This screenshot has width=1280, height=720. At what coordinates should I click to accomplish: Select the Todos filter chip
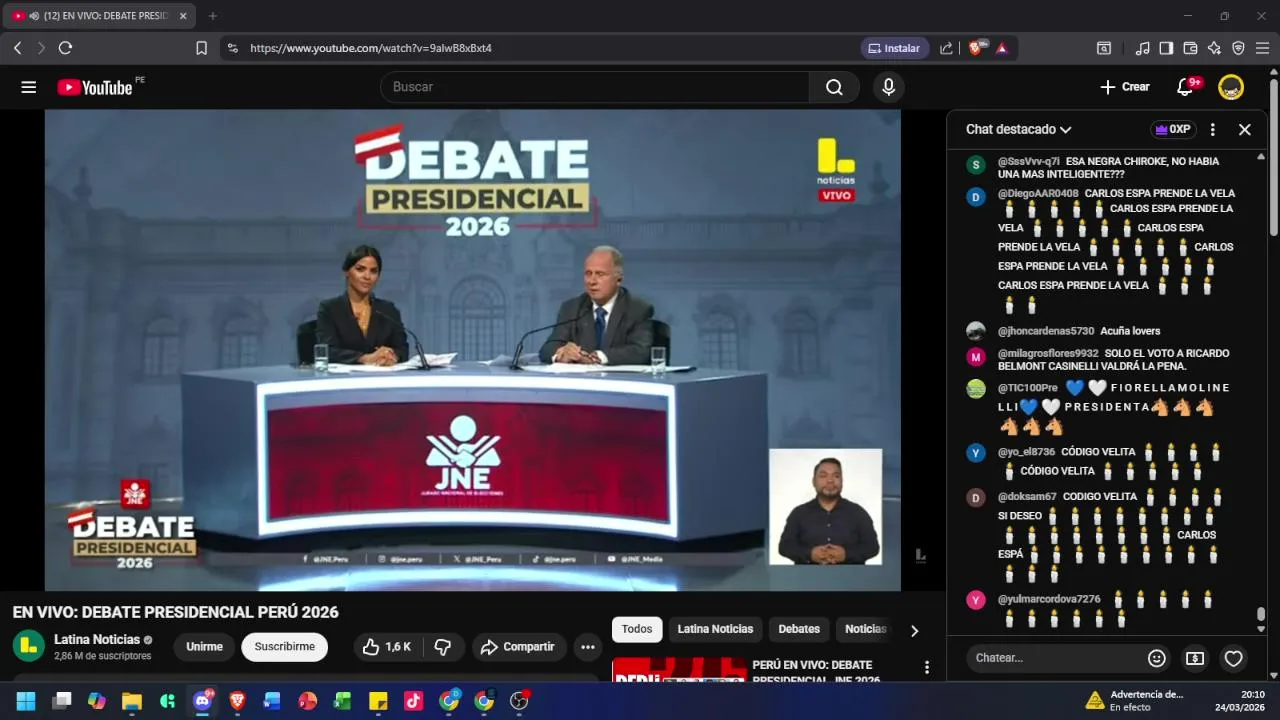[637, 629]
